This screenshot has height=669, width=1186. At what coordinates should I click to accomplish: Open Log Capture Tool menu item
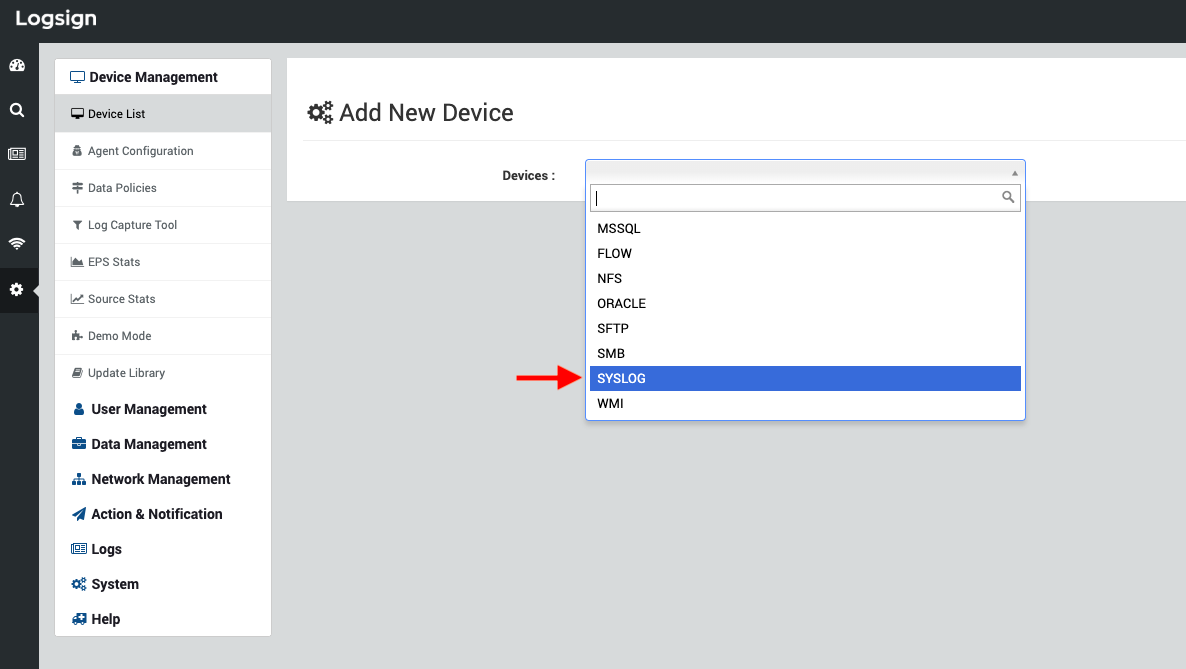163,225
